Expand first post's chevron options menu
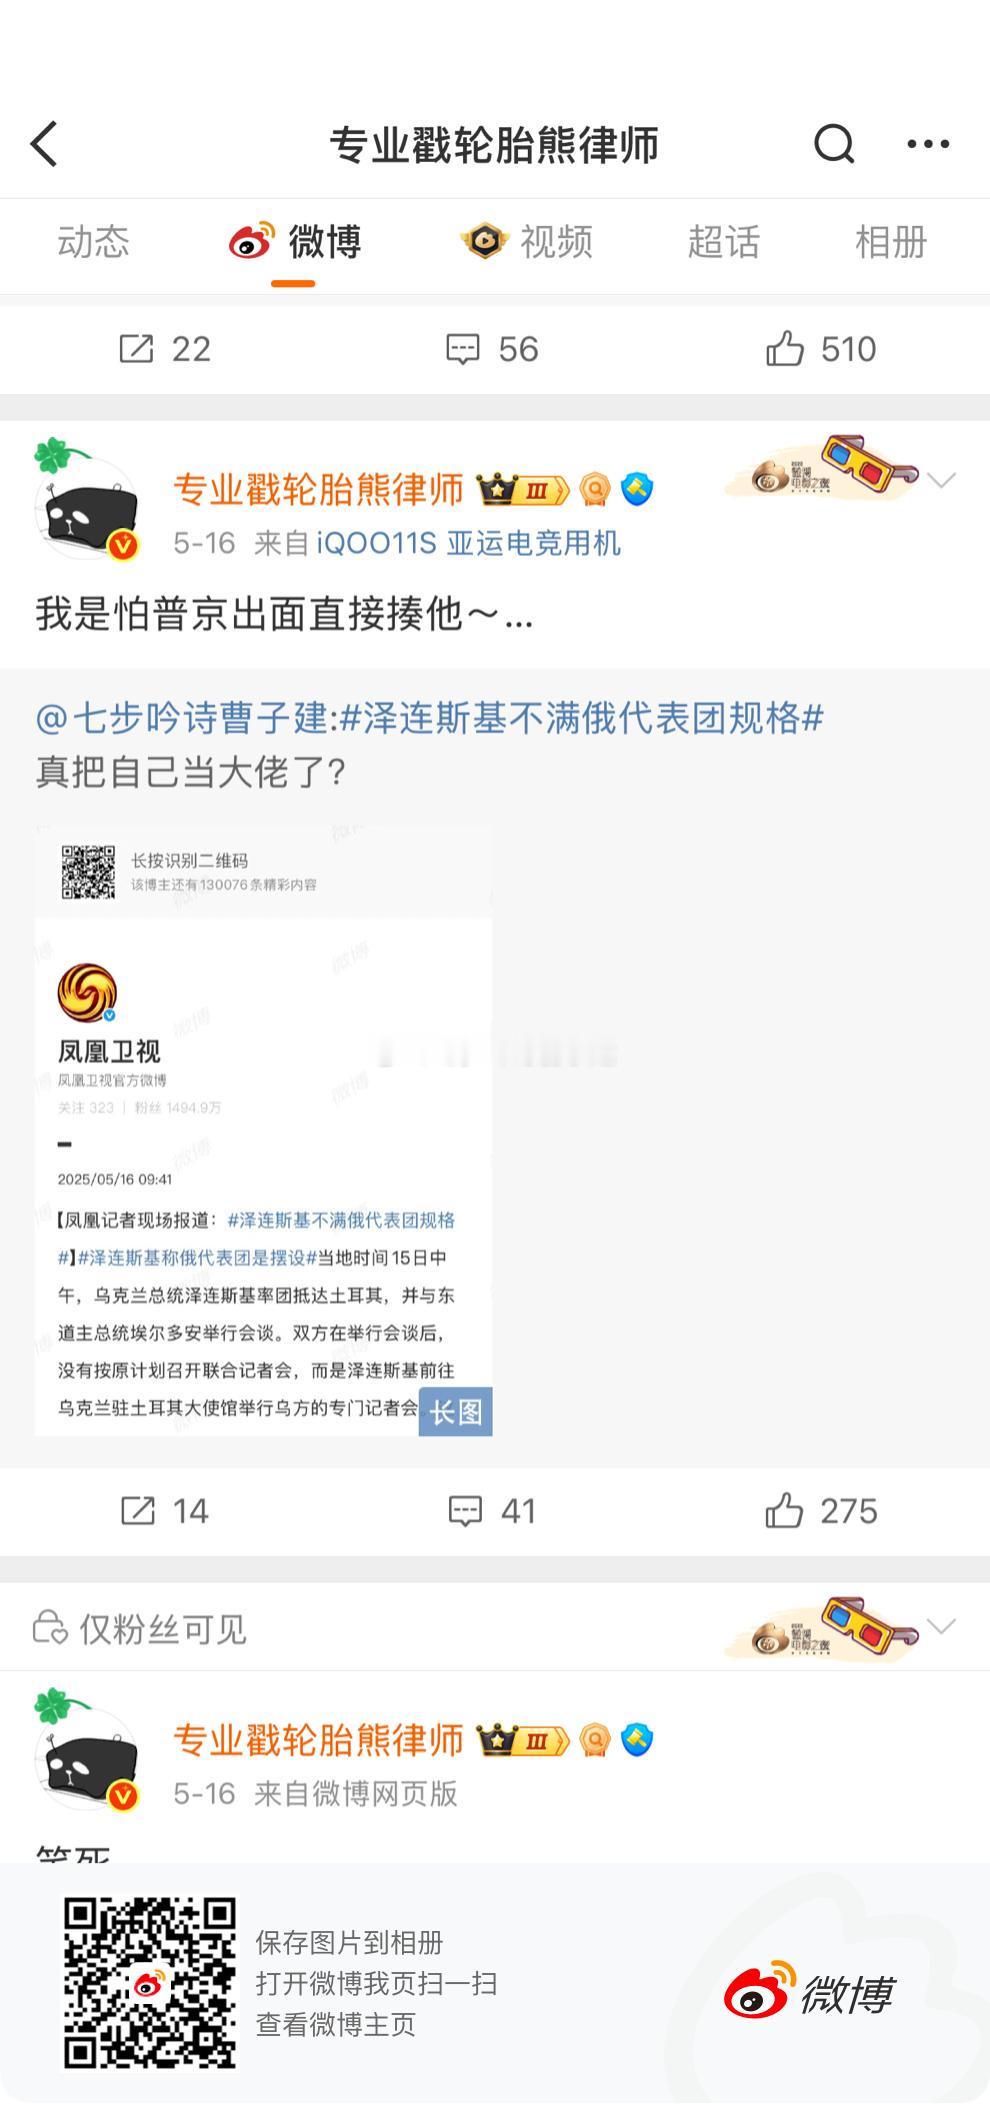The height and width of the screenshot is (2104, 990). click(x=941, y=481)
